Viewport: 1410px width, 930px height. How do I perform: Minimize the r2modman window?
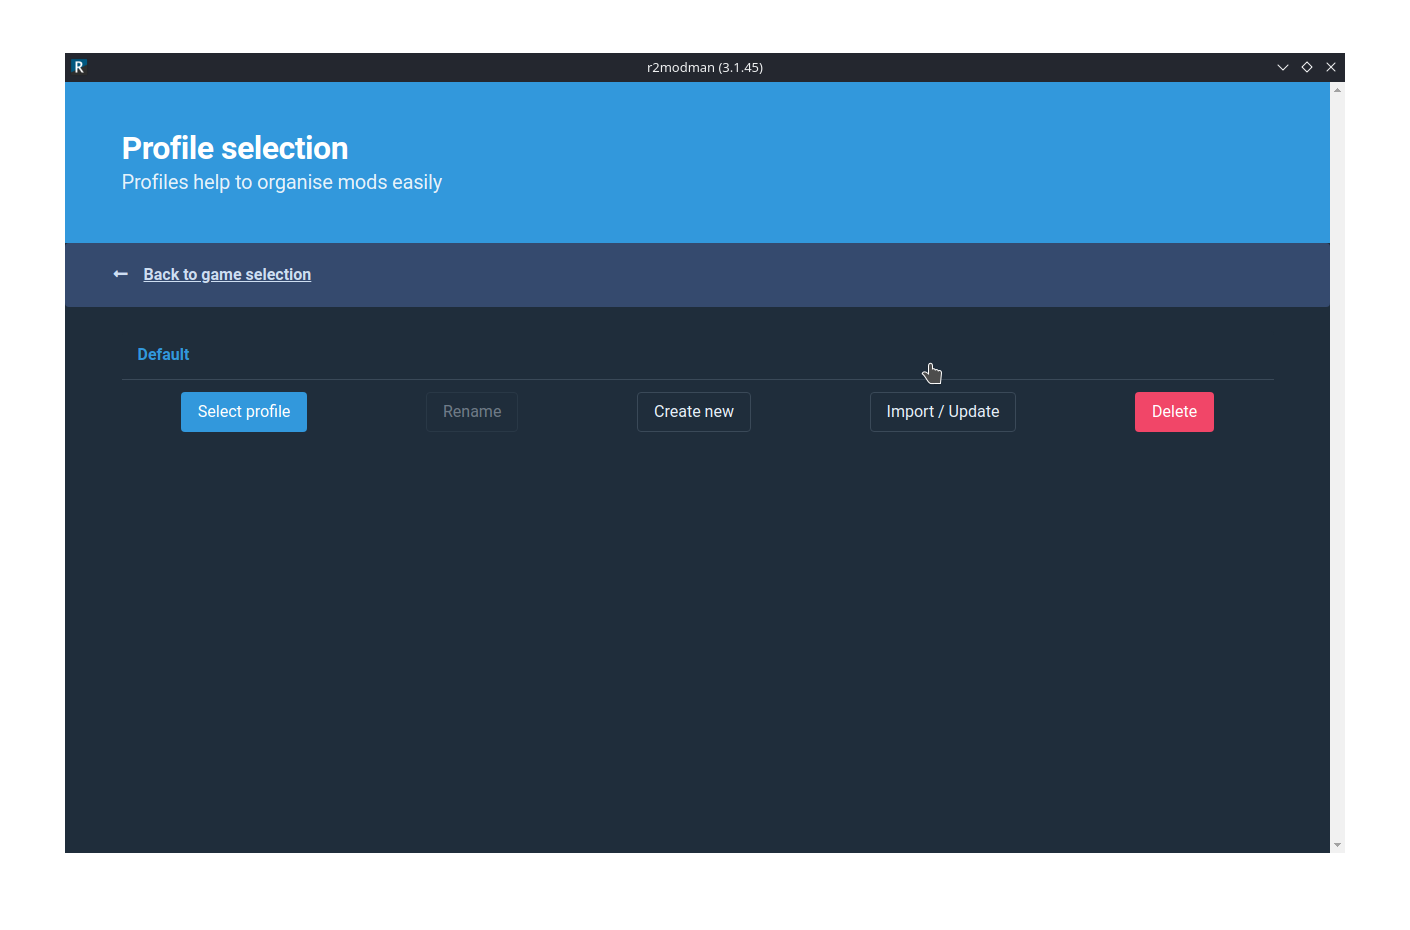coord(1283,67)
